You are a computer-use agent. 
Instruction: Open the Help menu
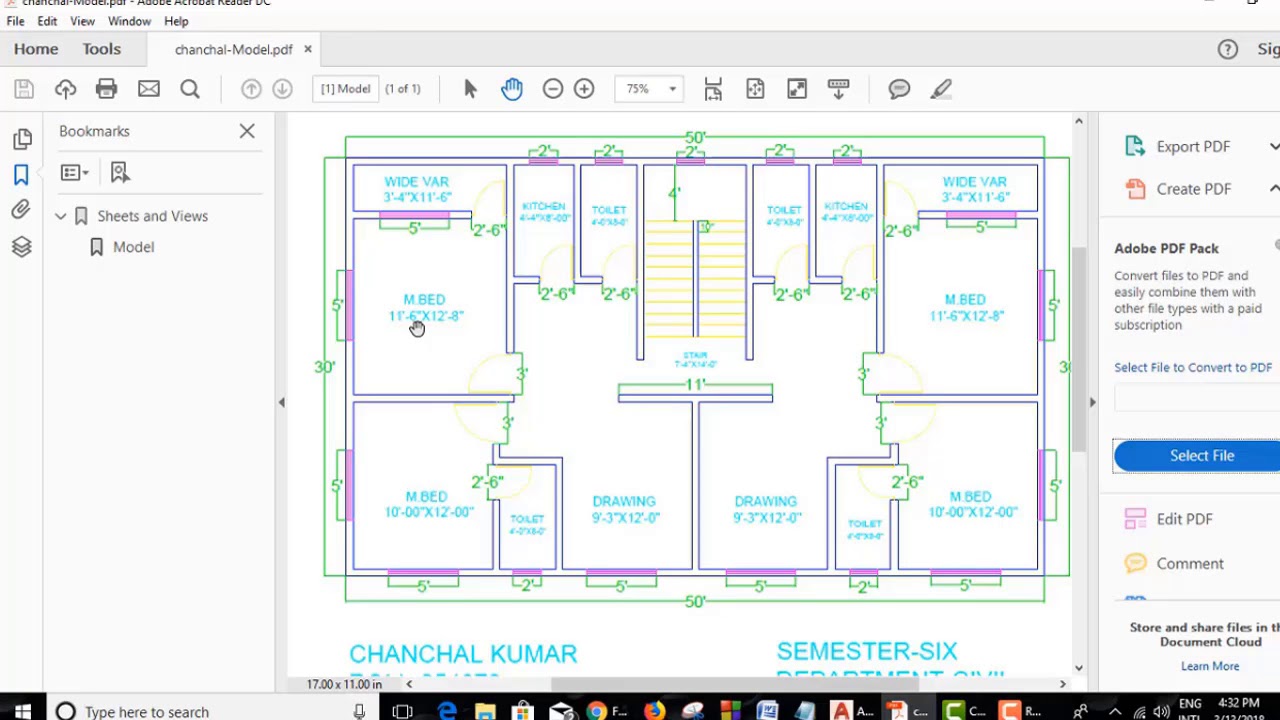(176, 21)
